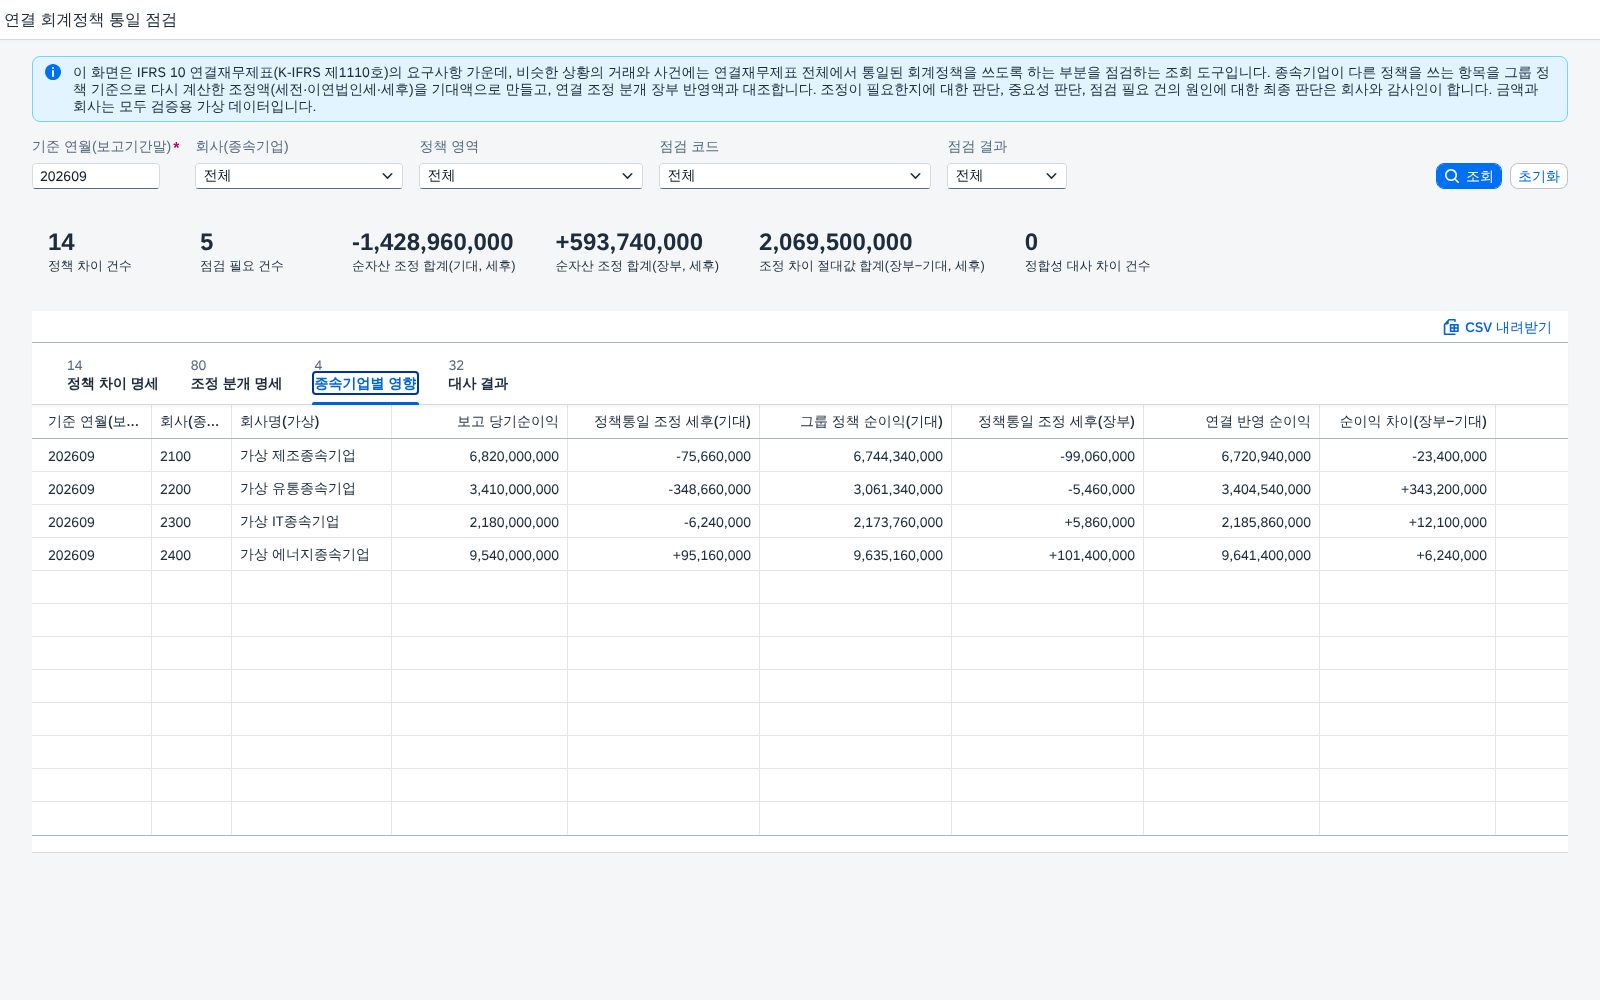The height and width of the screenshot is (1000, 1600).
Task: Focus the 기준 연월 input field
Action: click(96, 176)
